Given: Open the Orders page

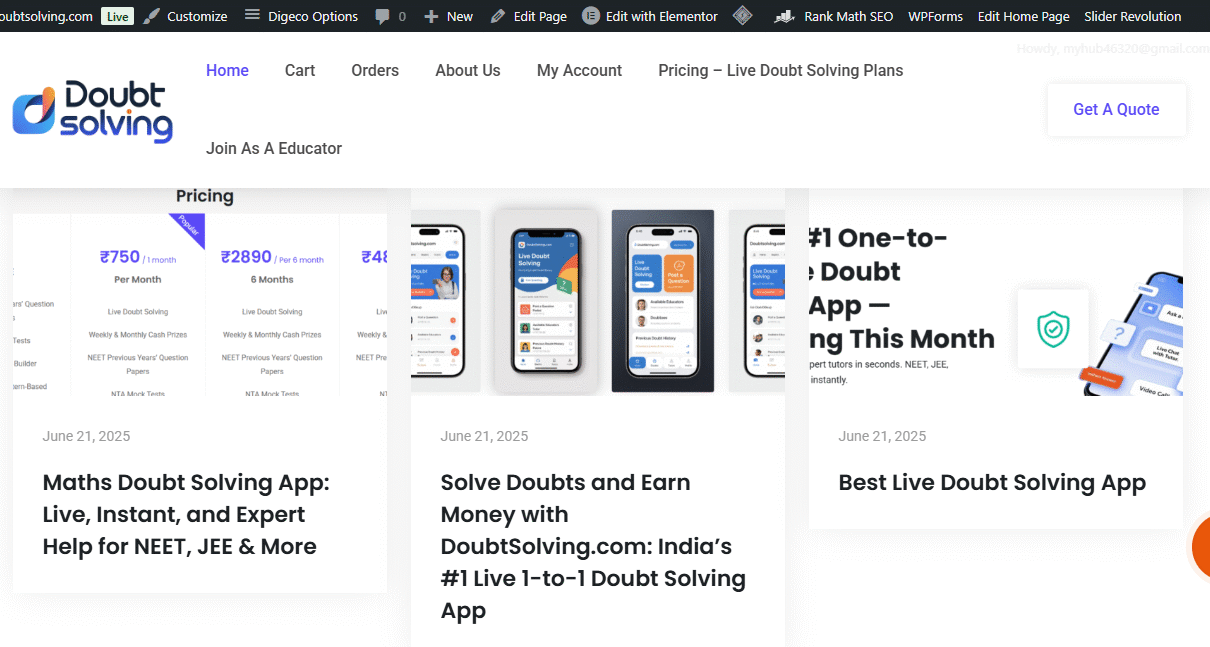Looking at the screenshot, I should [375, 70].
